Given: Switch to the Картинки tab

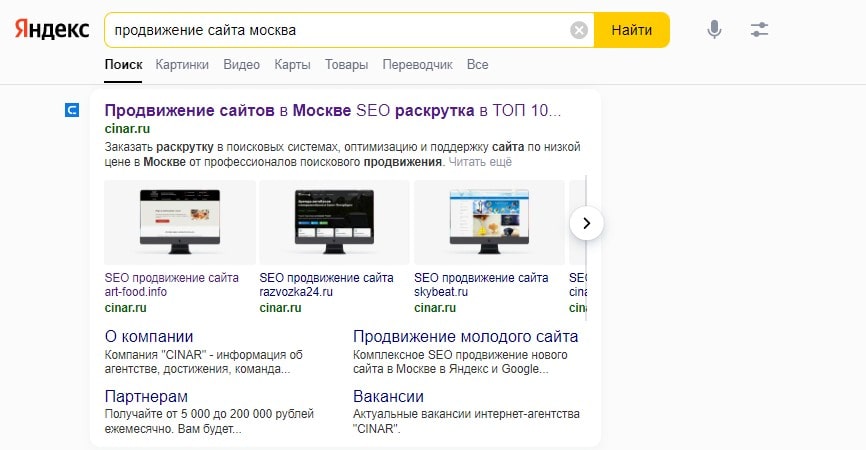Looking at the screenshot, I should click(182, 65).
